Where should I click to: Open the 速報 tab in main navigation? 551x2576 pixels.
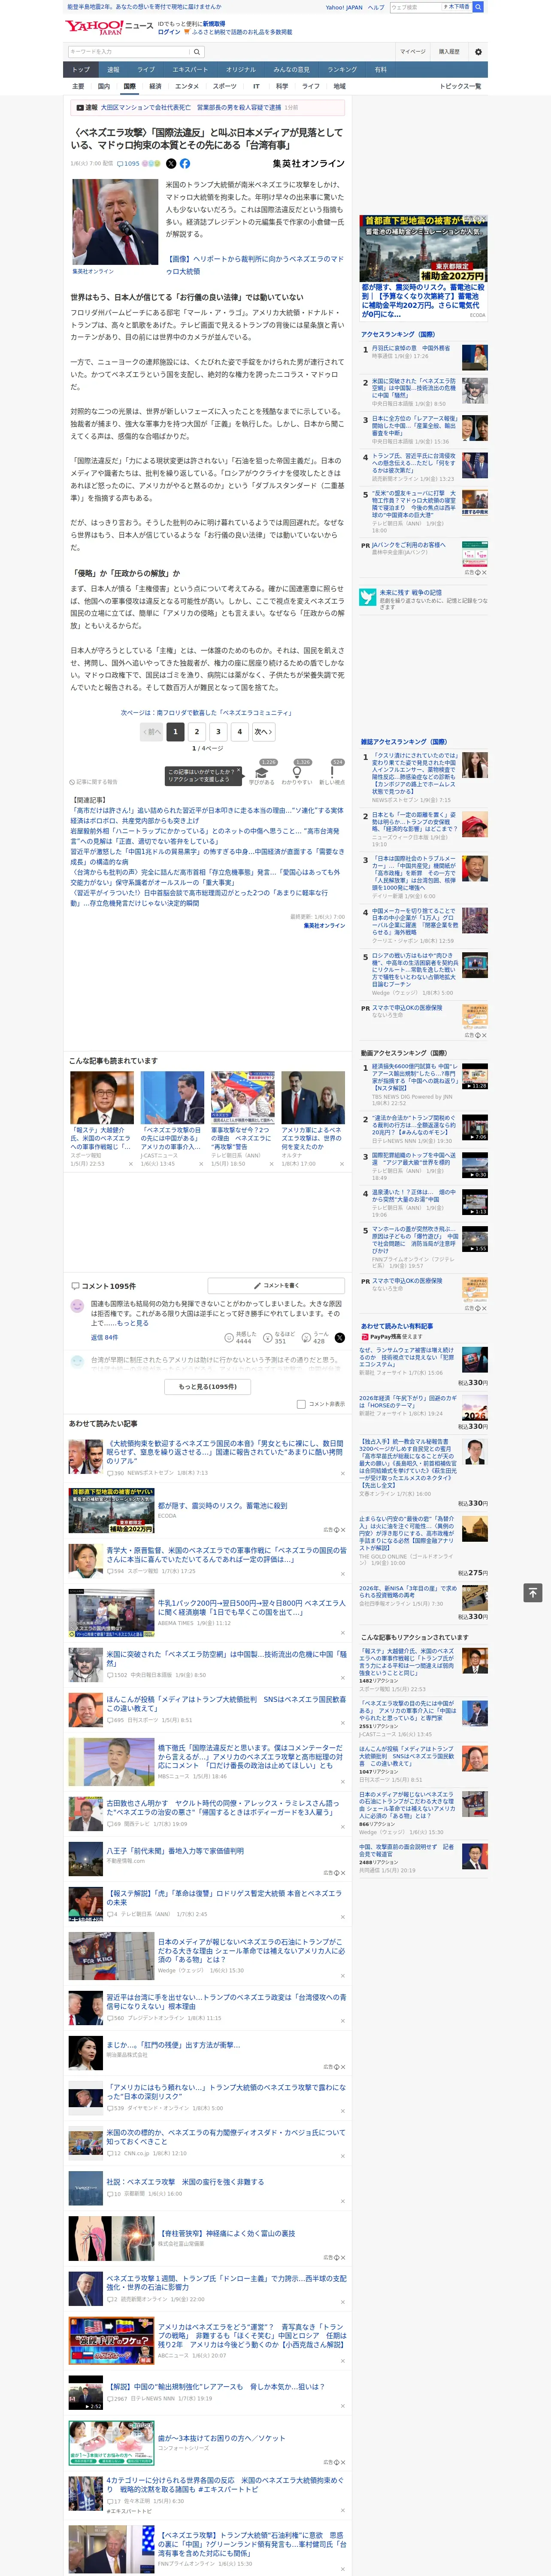pos(113,69)
